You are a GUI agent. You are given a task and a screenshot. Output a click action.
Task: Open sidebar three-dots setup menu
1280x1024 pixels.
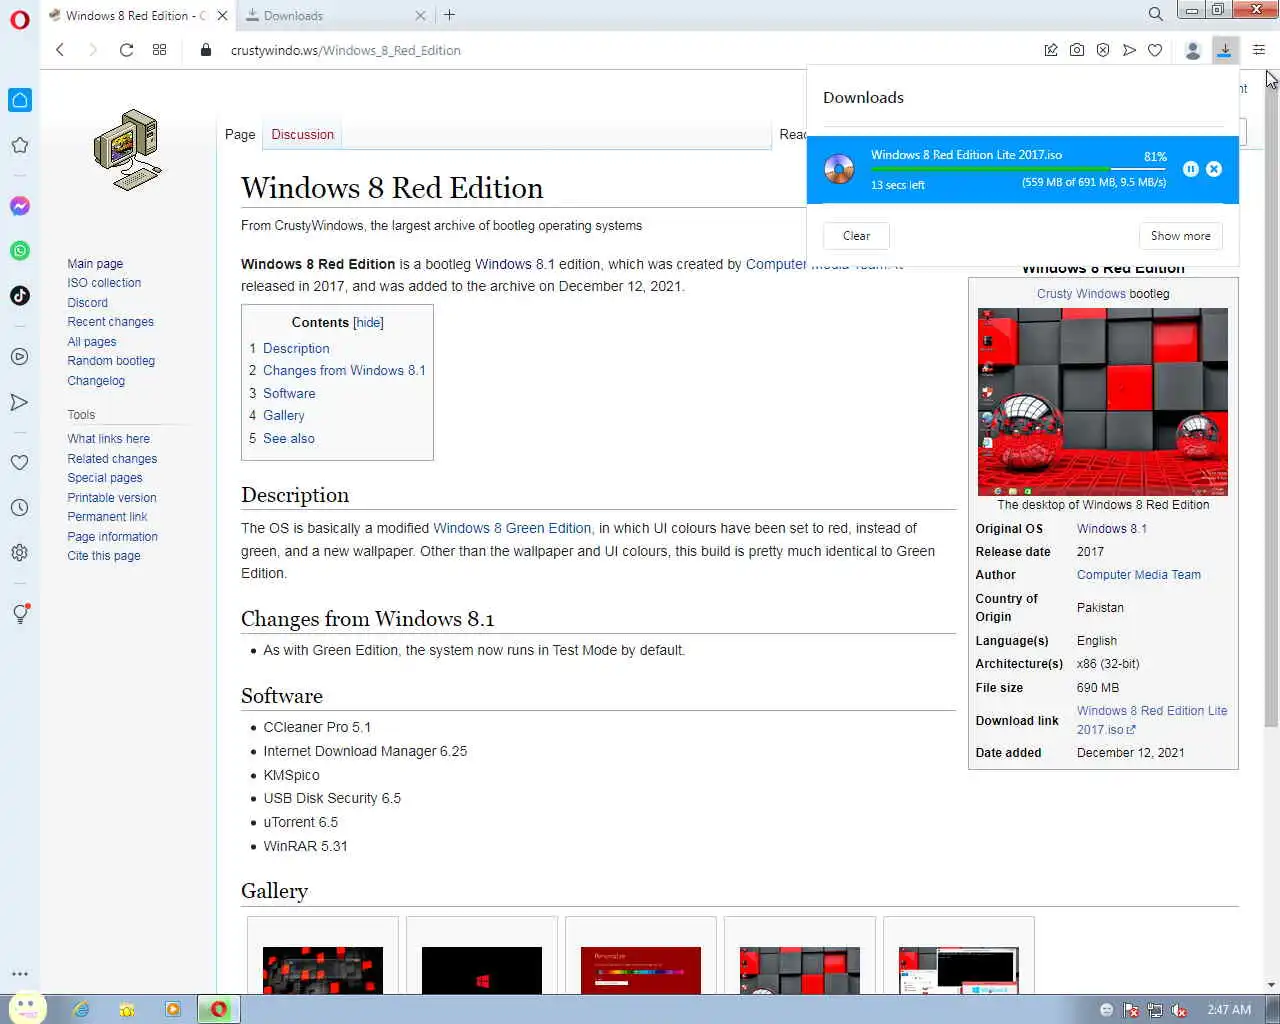point(20,973)
